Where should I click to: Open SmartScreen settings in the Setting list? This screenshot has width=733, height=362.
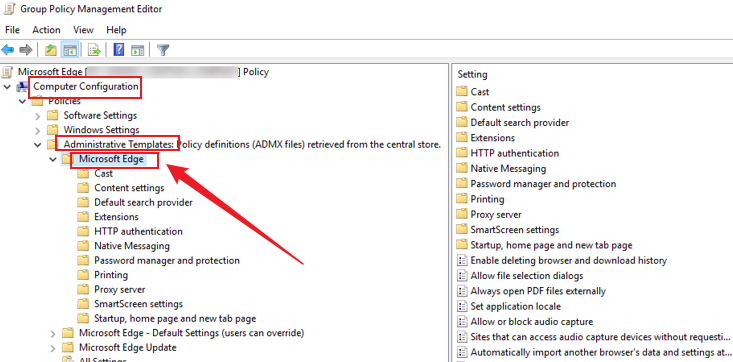(515, 230)
